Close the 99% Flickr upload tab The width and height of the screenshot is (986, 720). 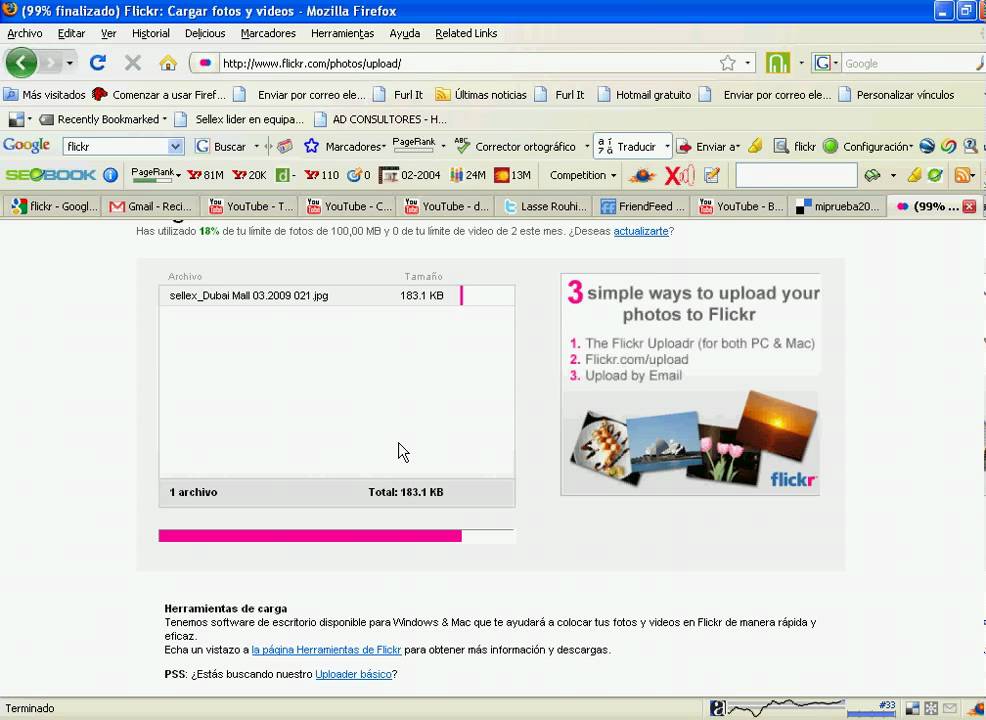[x=969, y=206]
